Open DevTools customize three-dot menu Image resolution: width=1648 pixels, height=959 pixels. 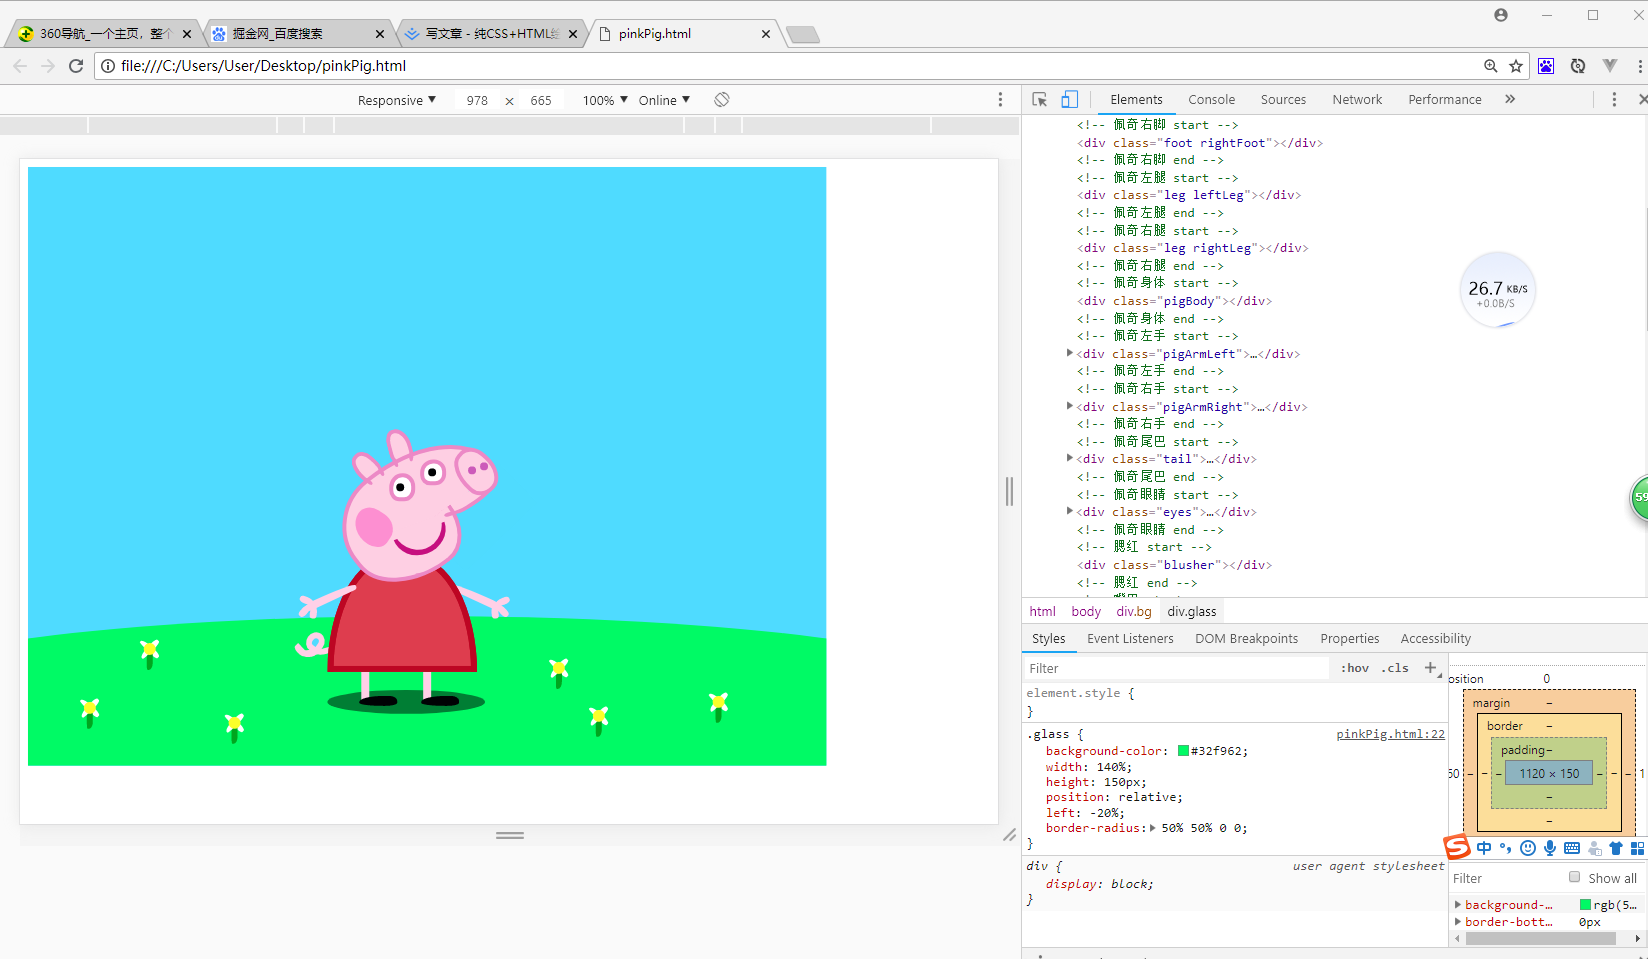point(1614,100)
